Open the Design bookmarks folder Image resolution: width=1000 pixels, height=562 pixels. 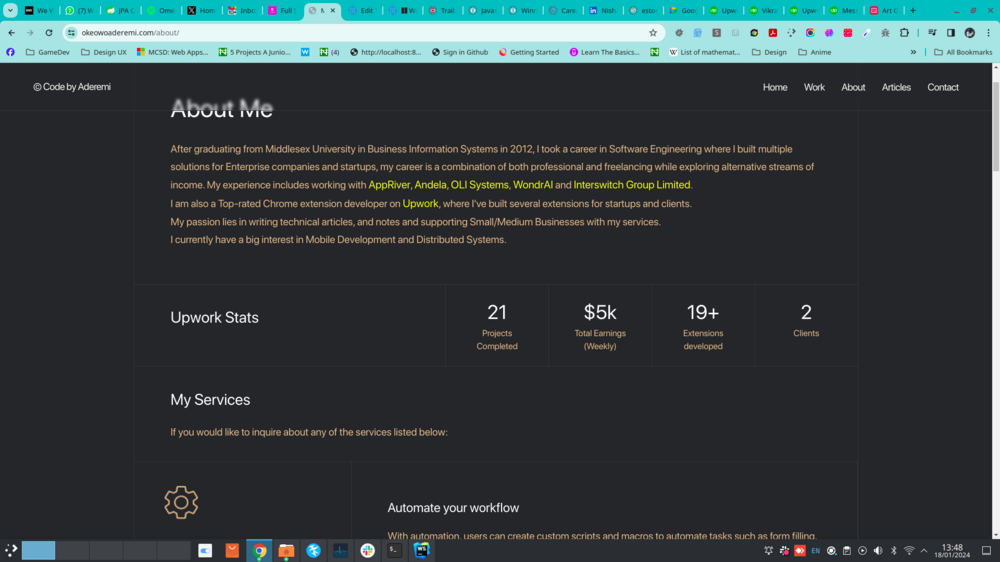(769, 52)
